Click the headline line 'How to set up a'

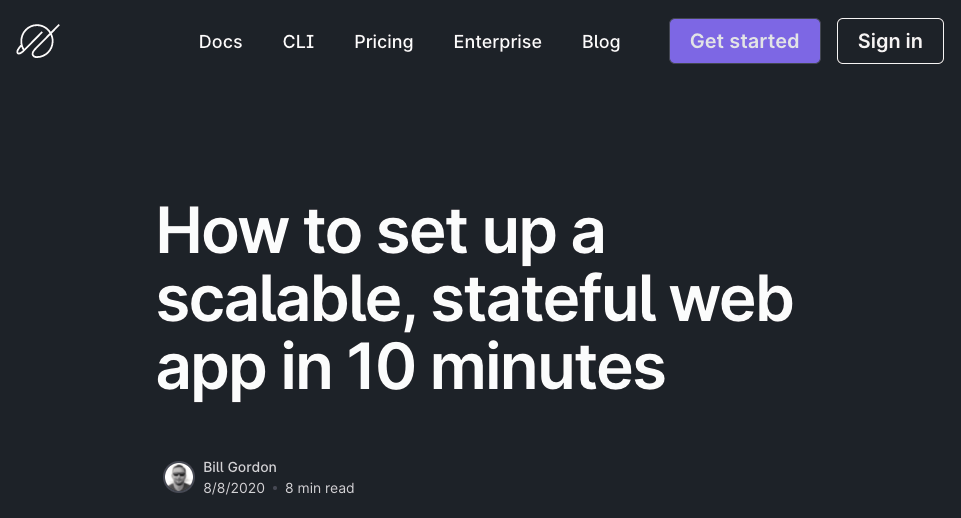381,232
